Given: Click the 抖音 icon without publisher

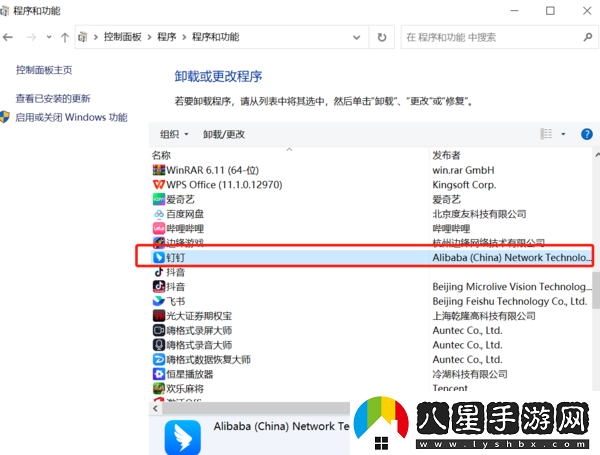Looking at the screenshot, I should pos(159,272).
